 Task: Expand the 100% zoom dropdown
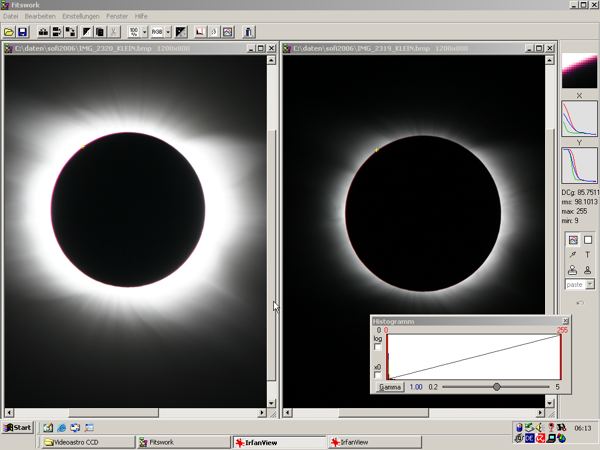(145, 32)
